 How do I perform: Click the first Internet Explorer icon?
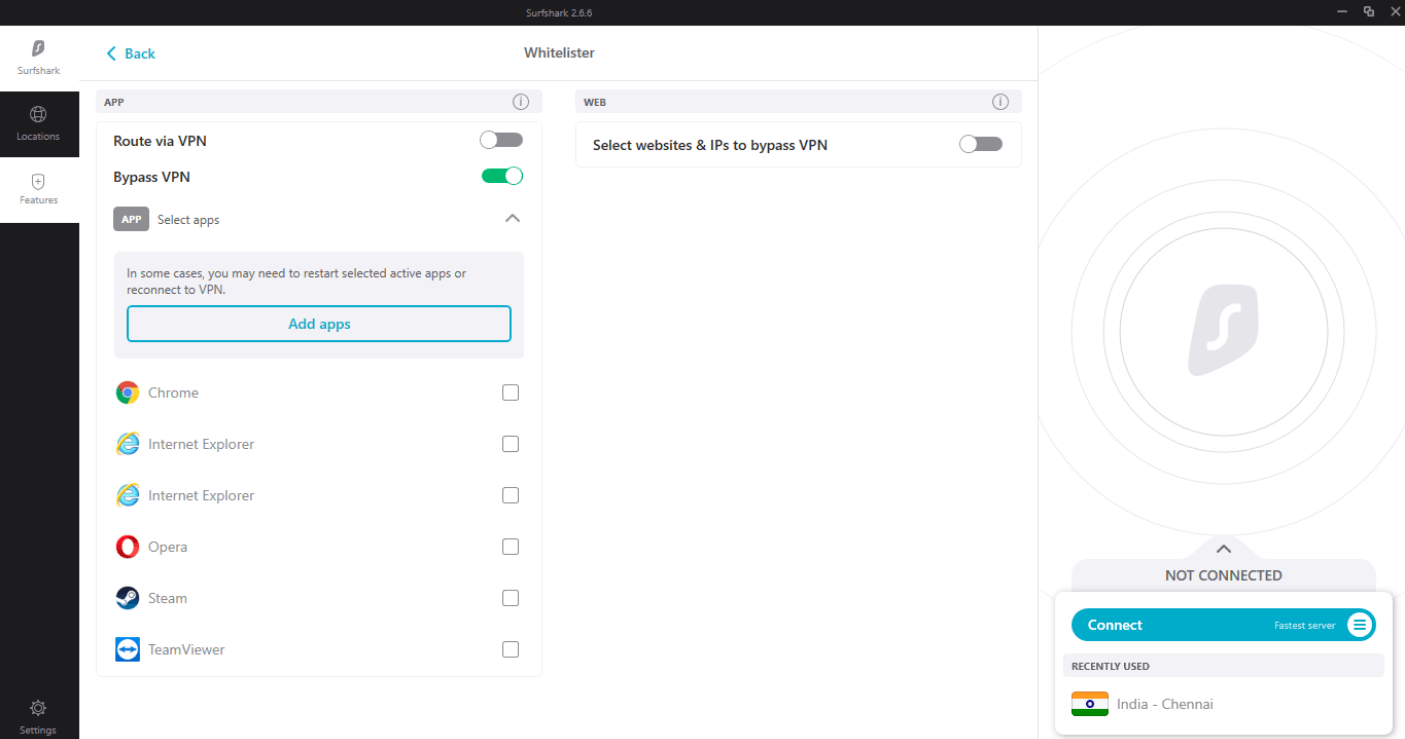127,444
